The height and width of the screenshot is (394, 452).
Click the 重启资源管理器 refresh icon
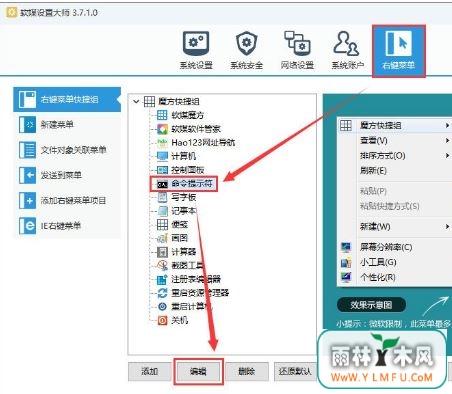pos(162,293)
